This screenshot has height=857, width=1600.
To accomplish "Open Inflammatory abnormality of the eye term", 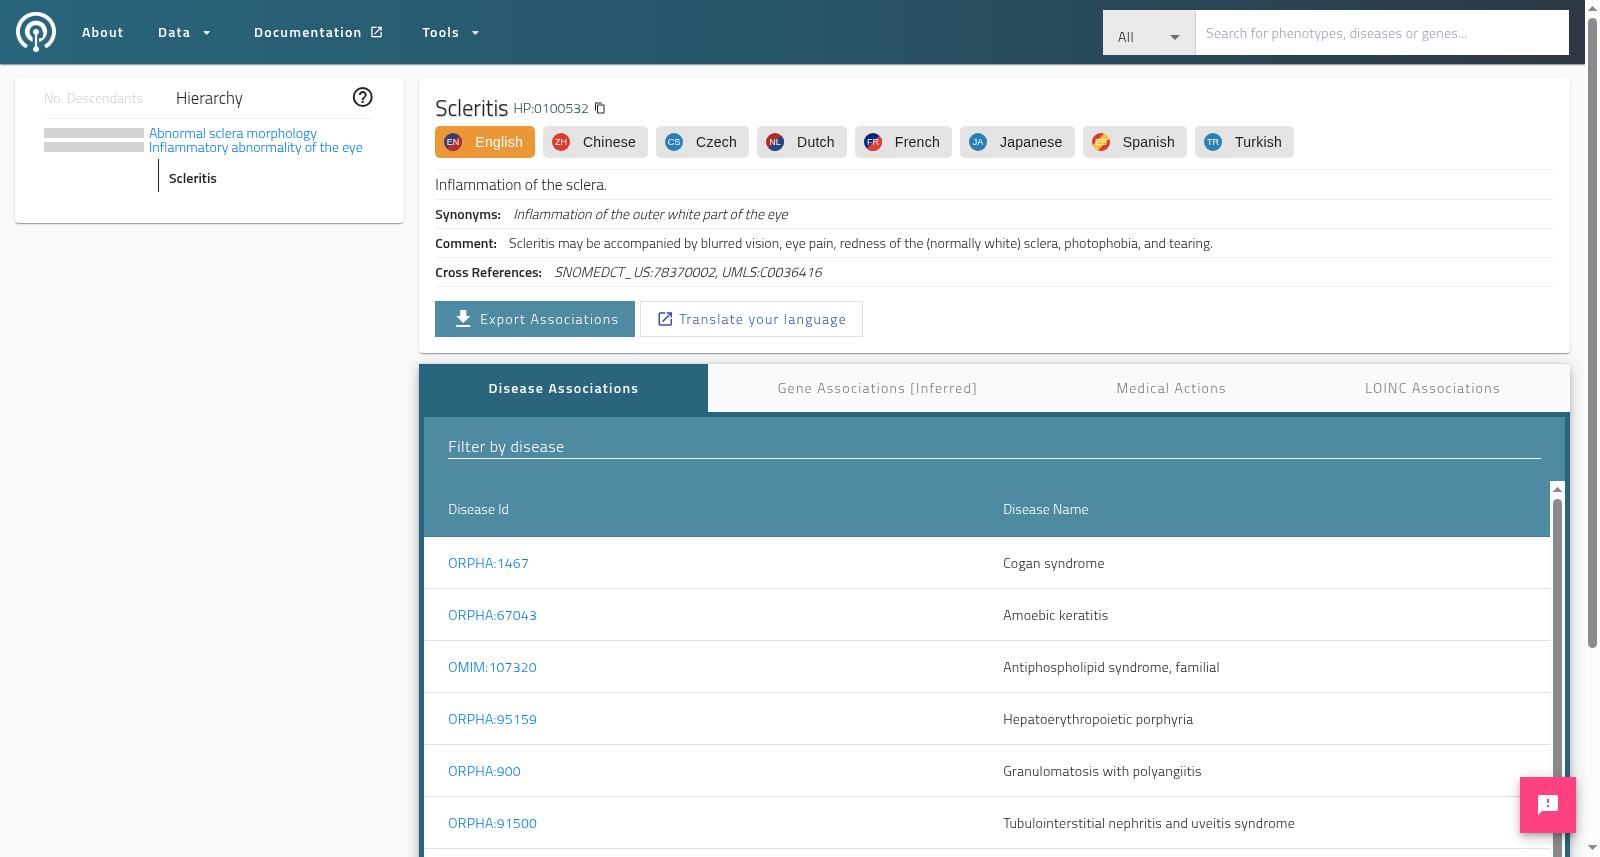I will 256,147.
